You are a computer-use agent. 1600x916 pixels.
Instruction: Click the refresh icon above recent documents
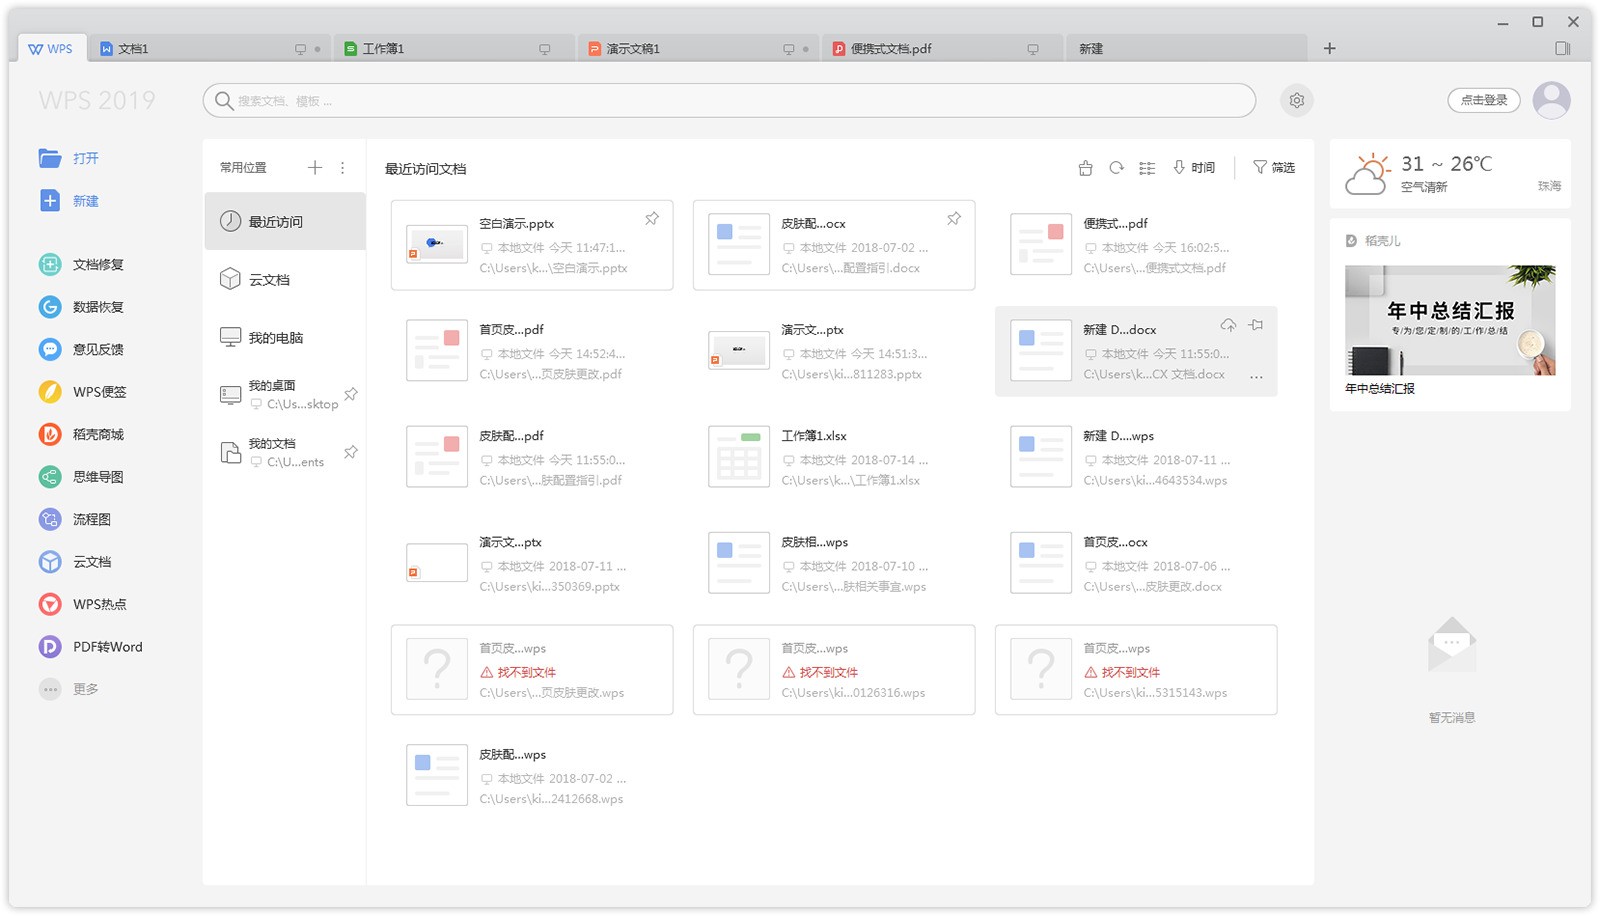(1116, 167)
